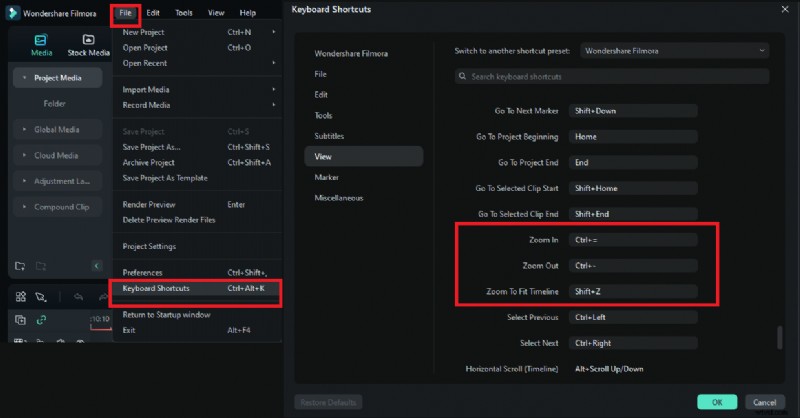Expand Compound Clip in the sidebar
This screenshot has height=418, width=800.
tap(24, 207)
